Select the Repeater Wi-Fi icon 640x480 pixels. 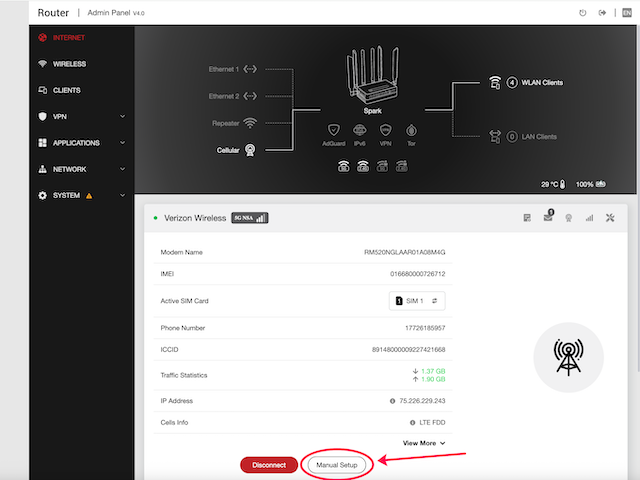coord(250,123)
